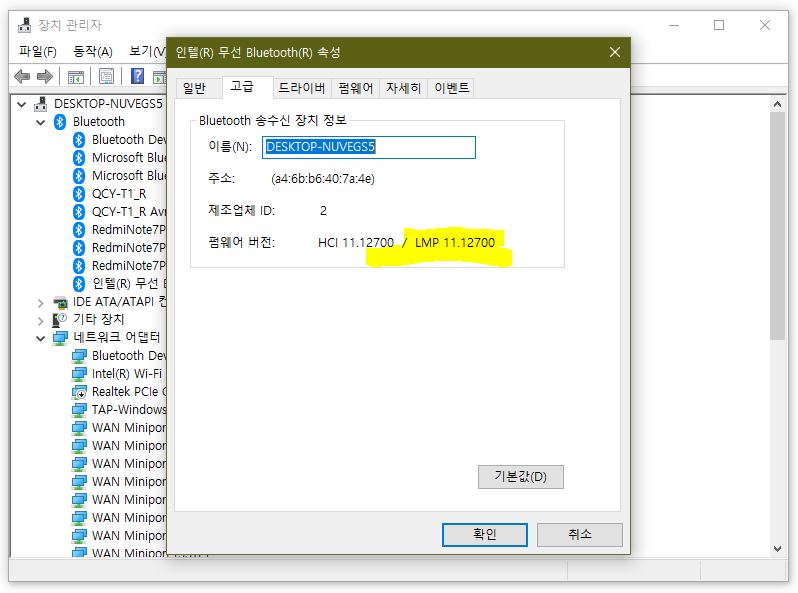The width and height of the screenshot is (798, 593).
Task: Open the 보기(V) menu
Action: (x=147, y=51)
